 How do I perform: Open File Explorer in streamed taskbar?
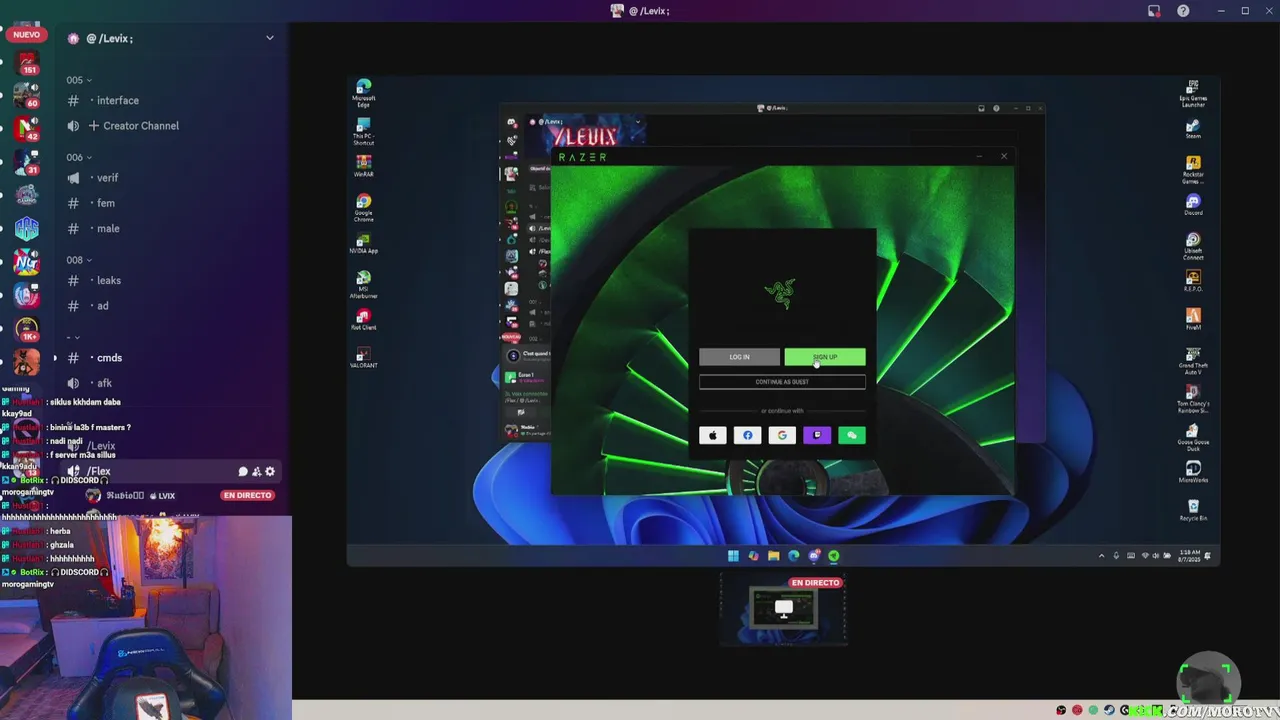(x=773, y=556)
